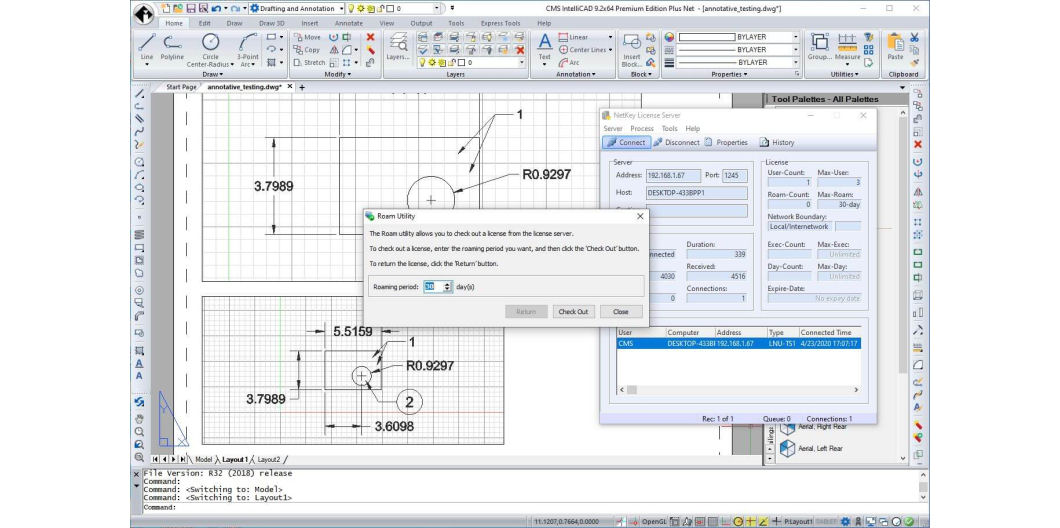Open Tools menu in NetKey License Server
This screenshot has width=1060, height=528.
point(669,128)
